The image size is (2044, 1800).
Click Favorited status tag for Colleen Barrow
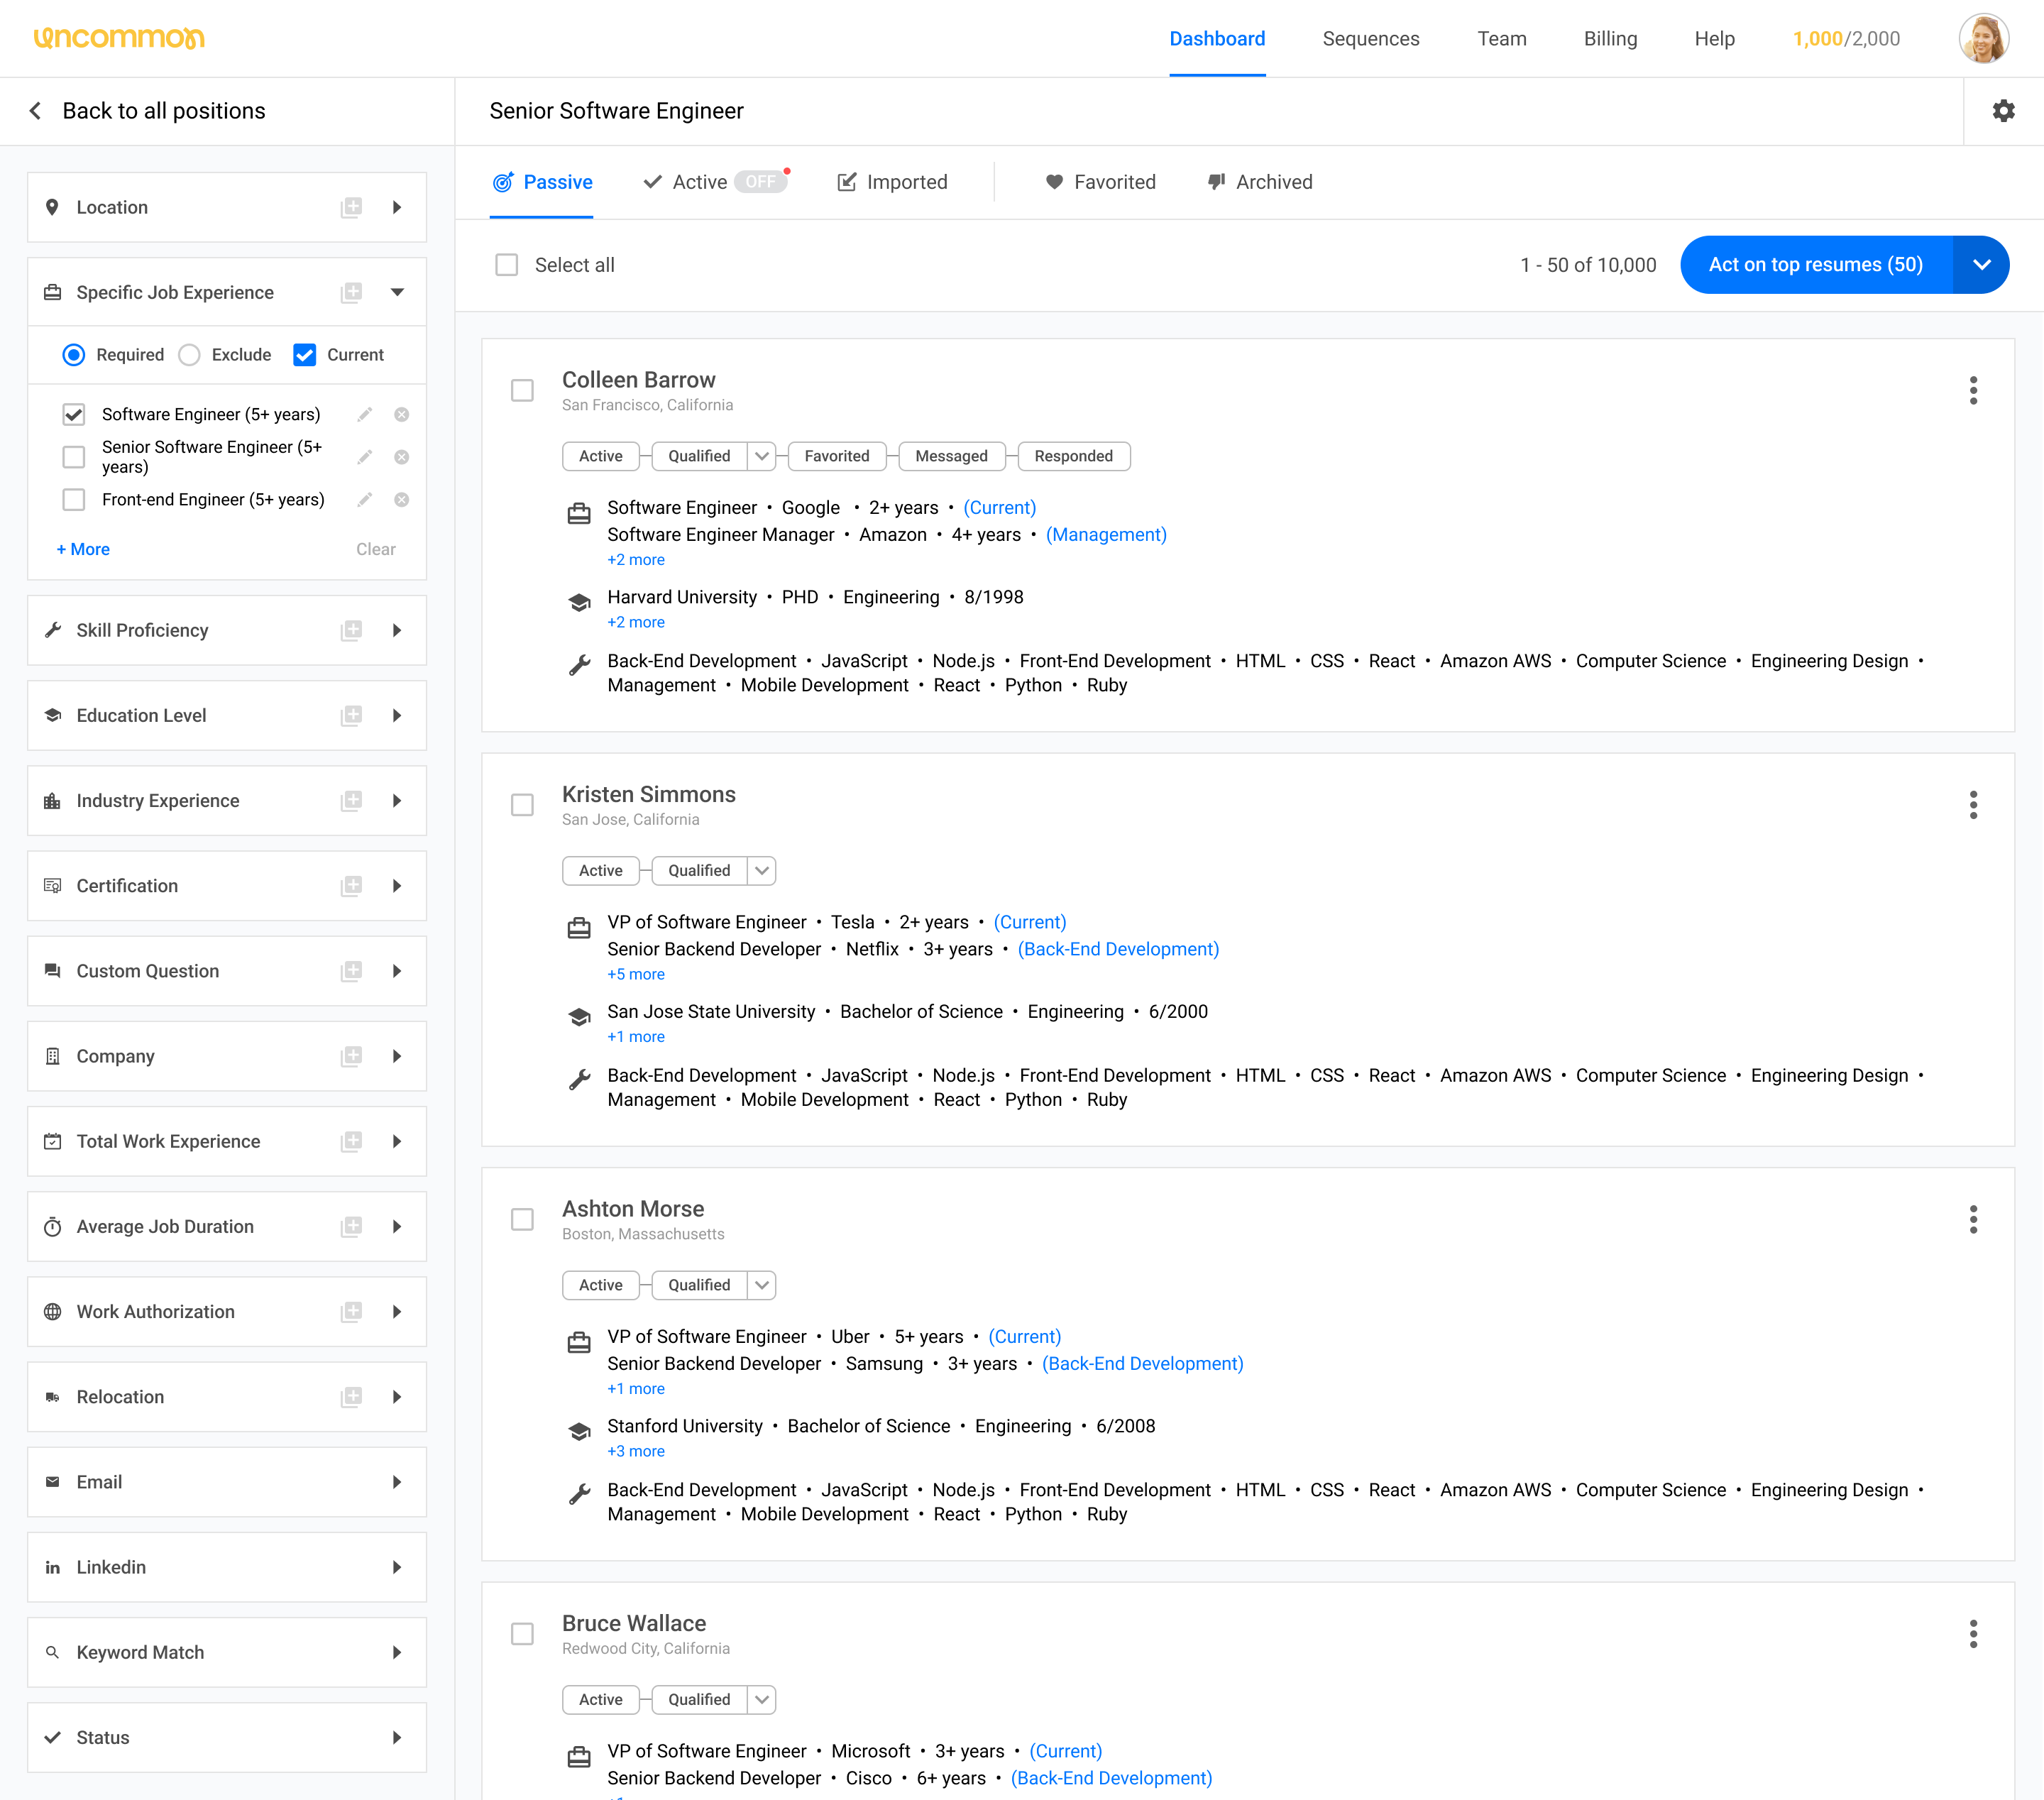837,456
